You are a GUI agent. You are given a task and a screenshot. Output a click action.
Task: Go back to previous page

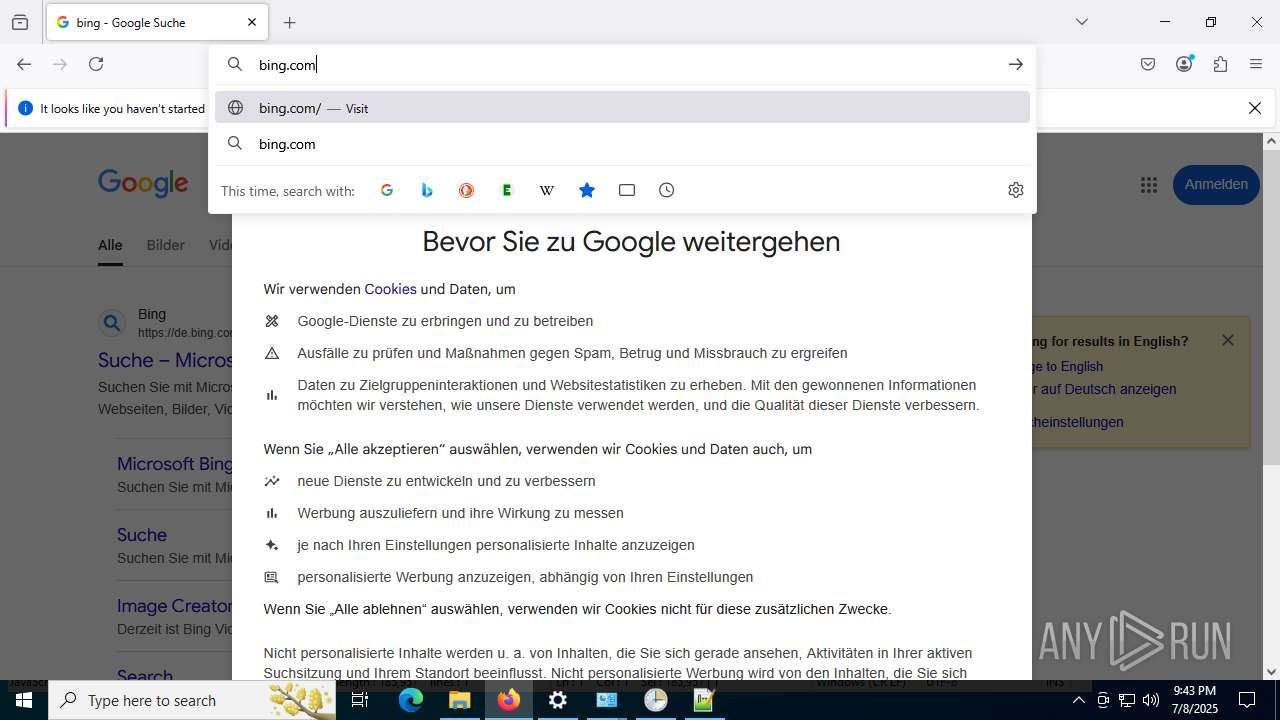click(24, 64)
